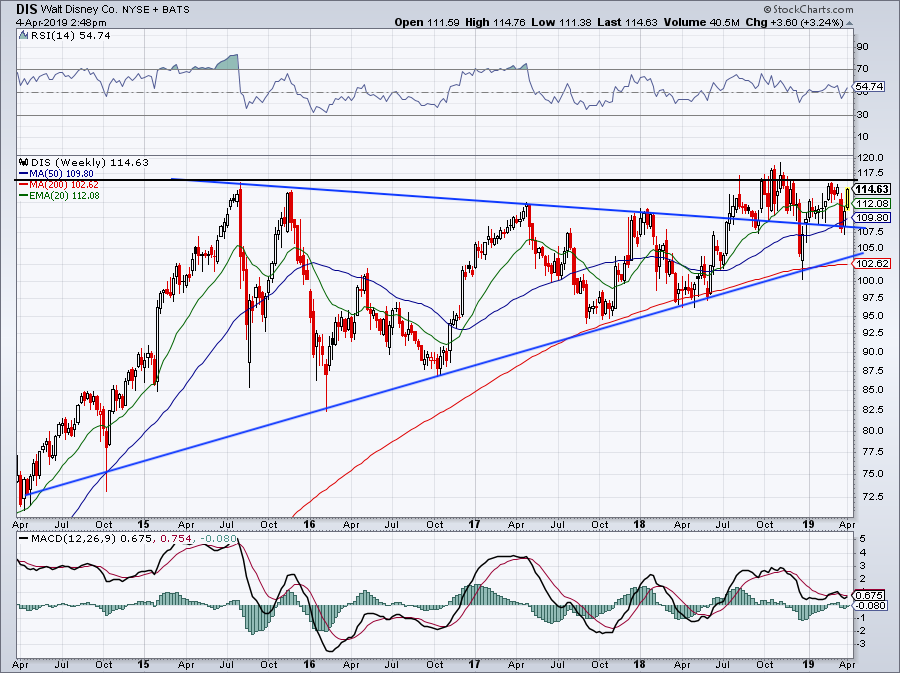The image size is (900, 673).
Task: Click the 'MA(200) 102.62' legend label
Action: [x=64, y=185]
